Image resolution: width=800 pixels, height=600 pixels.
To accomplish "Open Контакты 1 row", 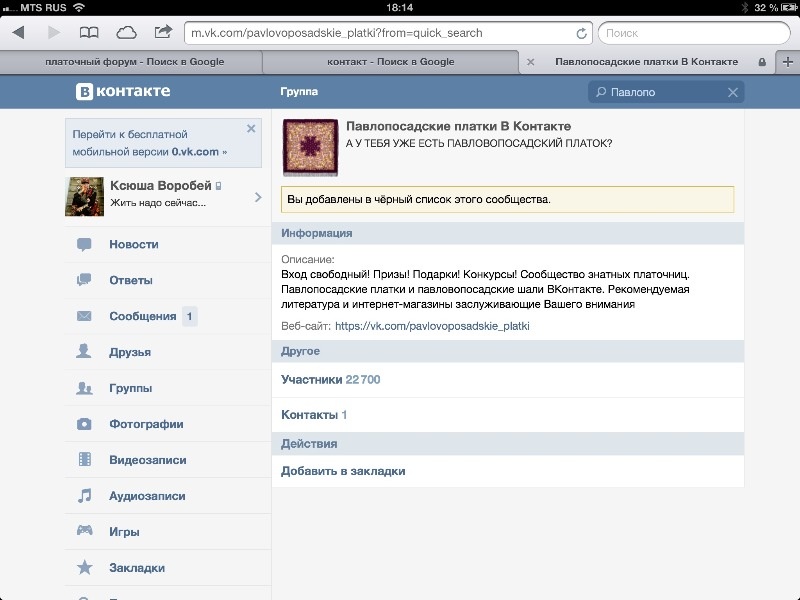I will tap(508, 415).
